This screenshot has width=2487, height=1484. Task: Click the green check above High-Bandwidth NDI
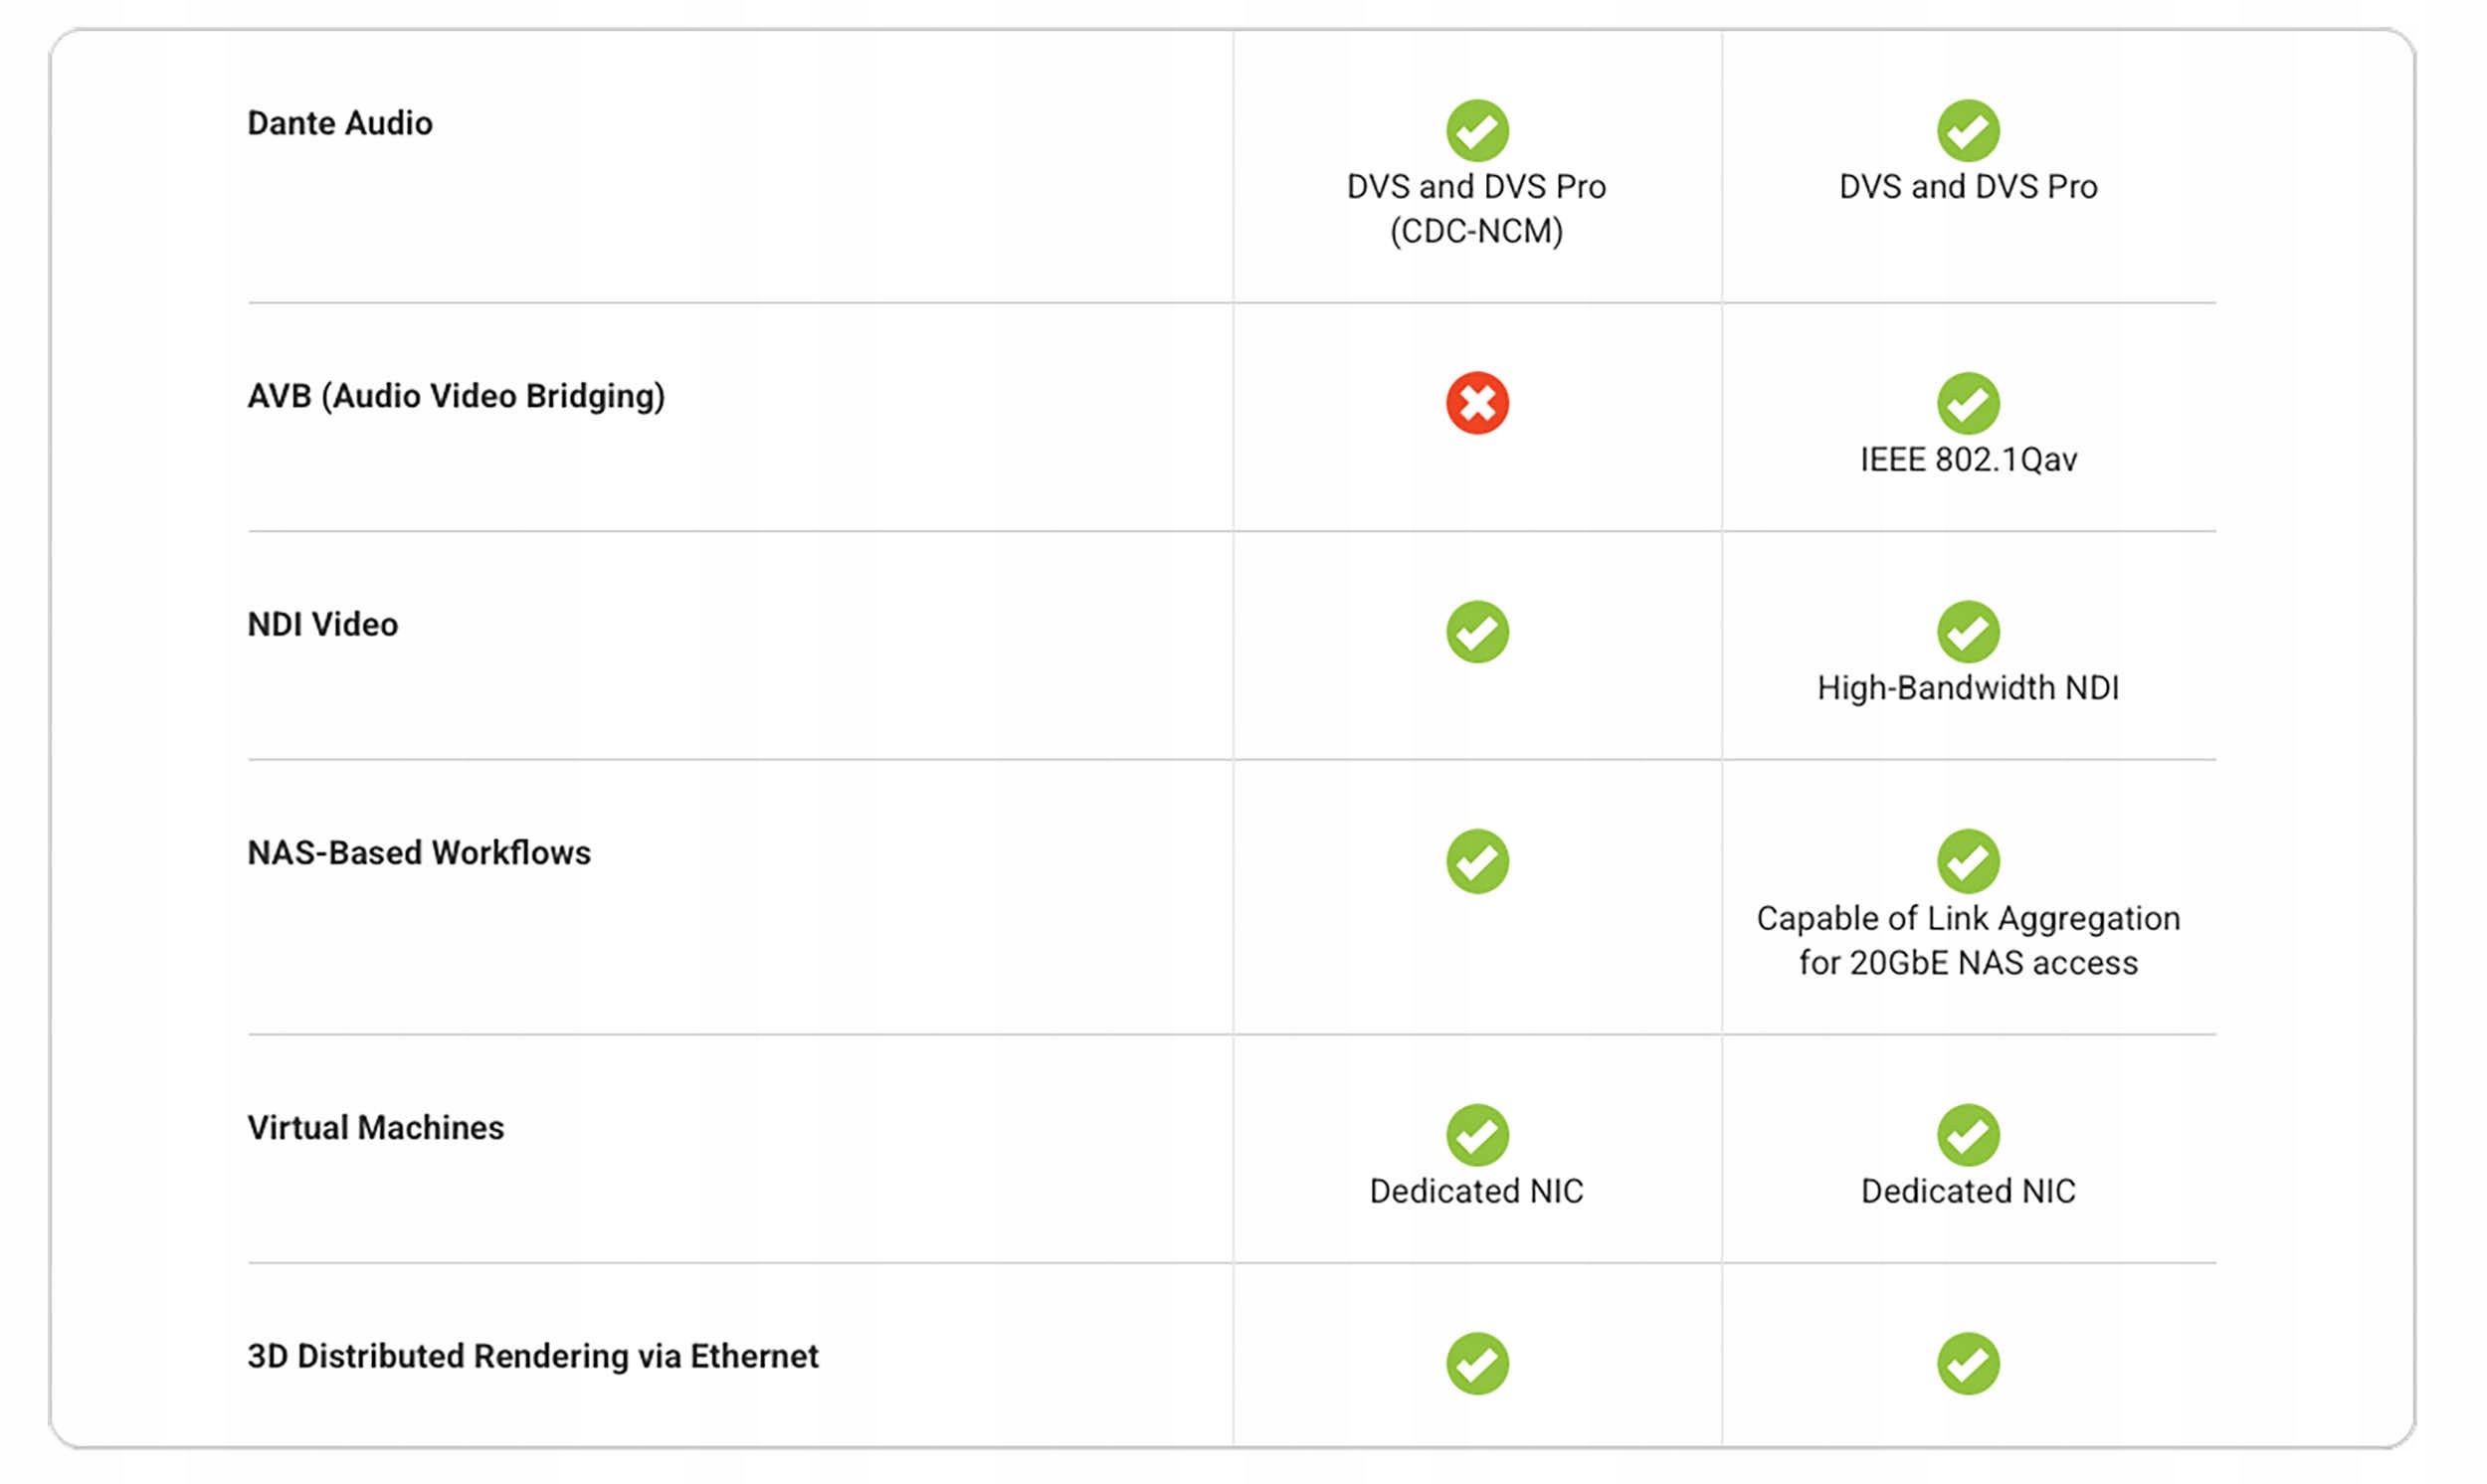(1968, 631)
